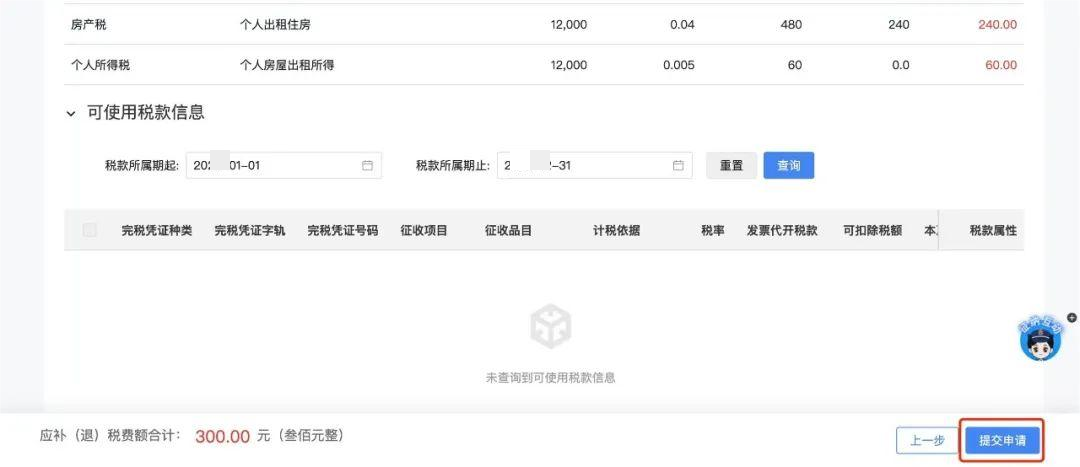Click the 0.04 tax rate cell
Image resolution: width=1080 pixels, height=467 pixels.
(683, 25)
